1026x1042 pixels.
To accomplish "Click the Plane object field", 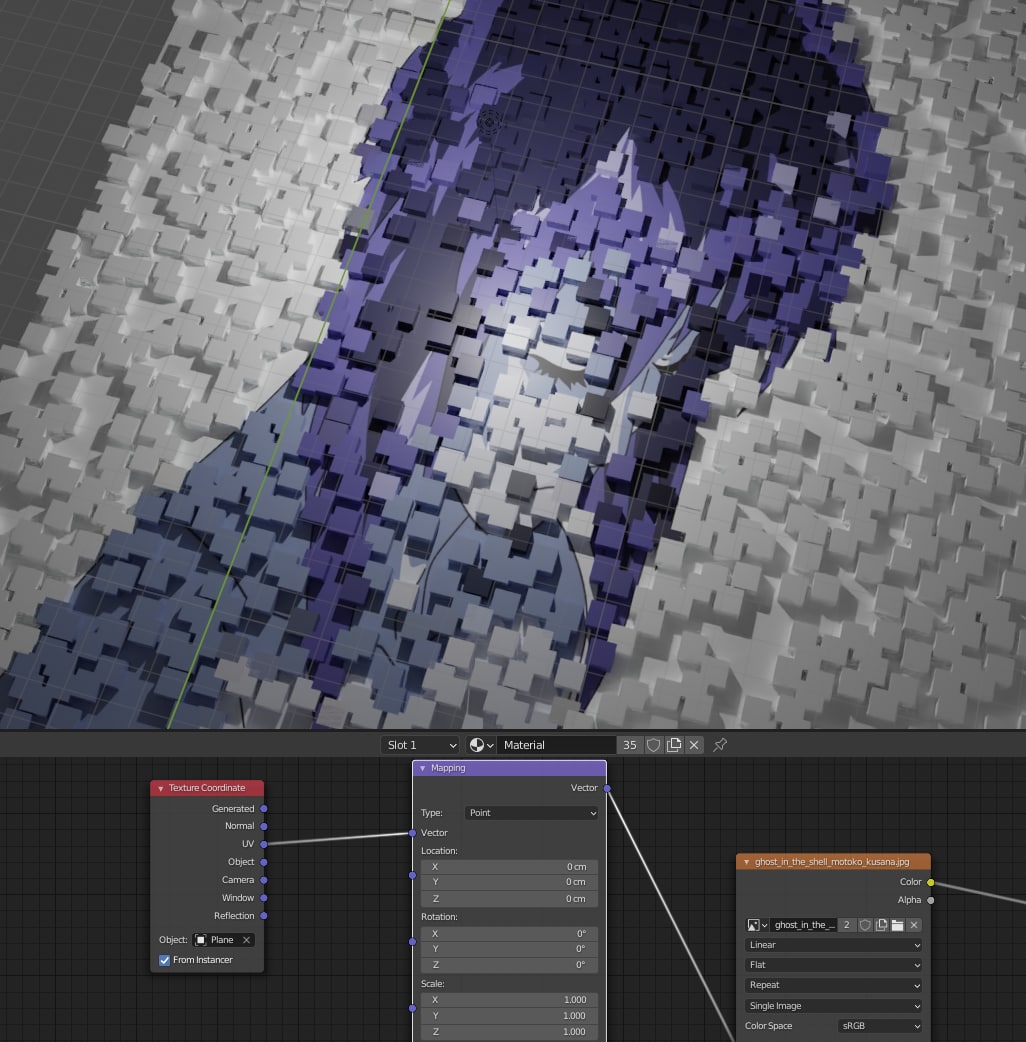I will pyautogui.click(x=223, y=940).
